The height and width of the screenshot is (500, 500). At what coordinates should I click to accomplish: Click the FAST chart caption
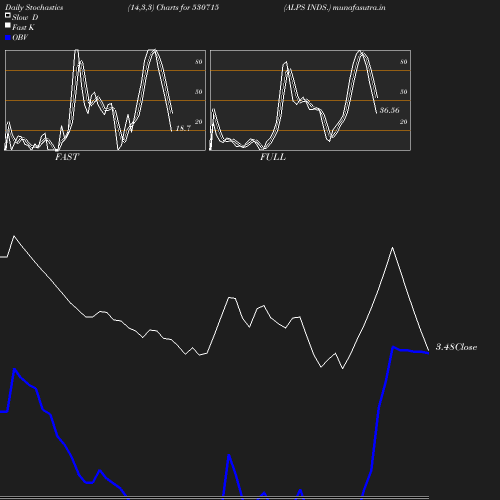(x=67, y=157)
